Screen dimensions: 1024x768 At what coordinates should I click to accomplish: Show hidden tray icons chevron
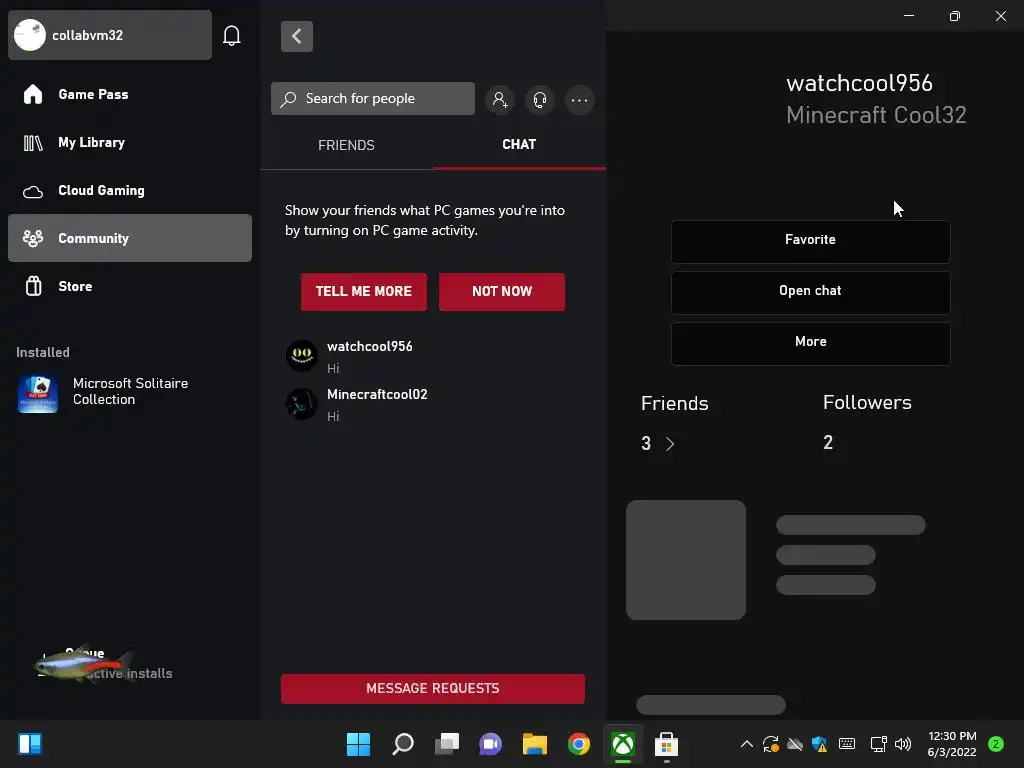click(746, 744)
